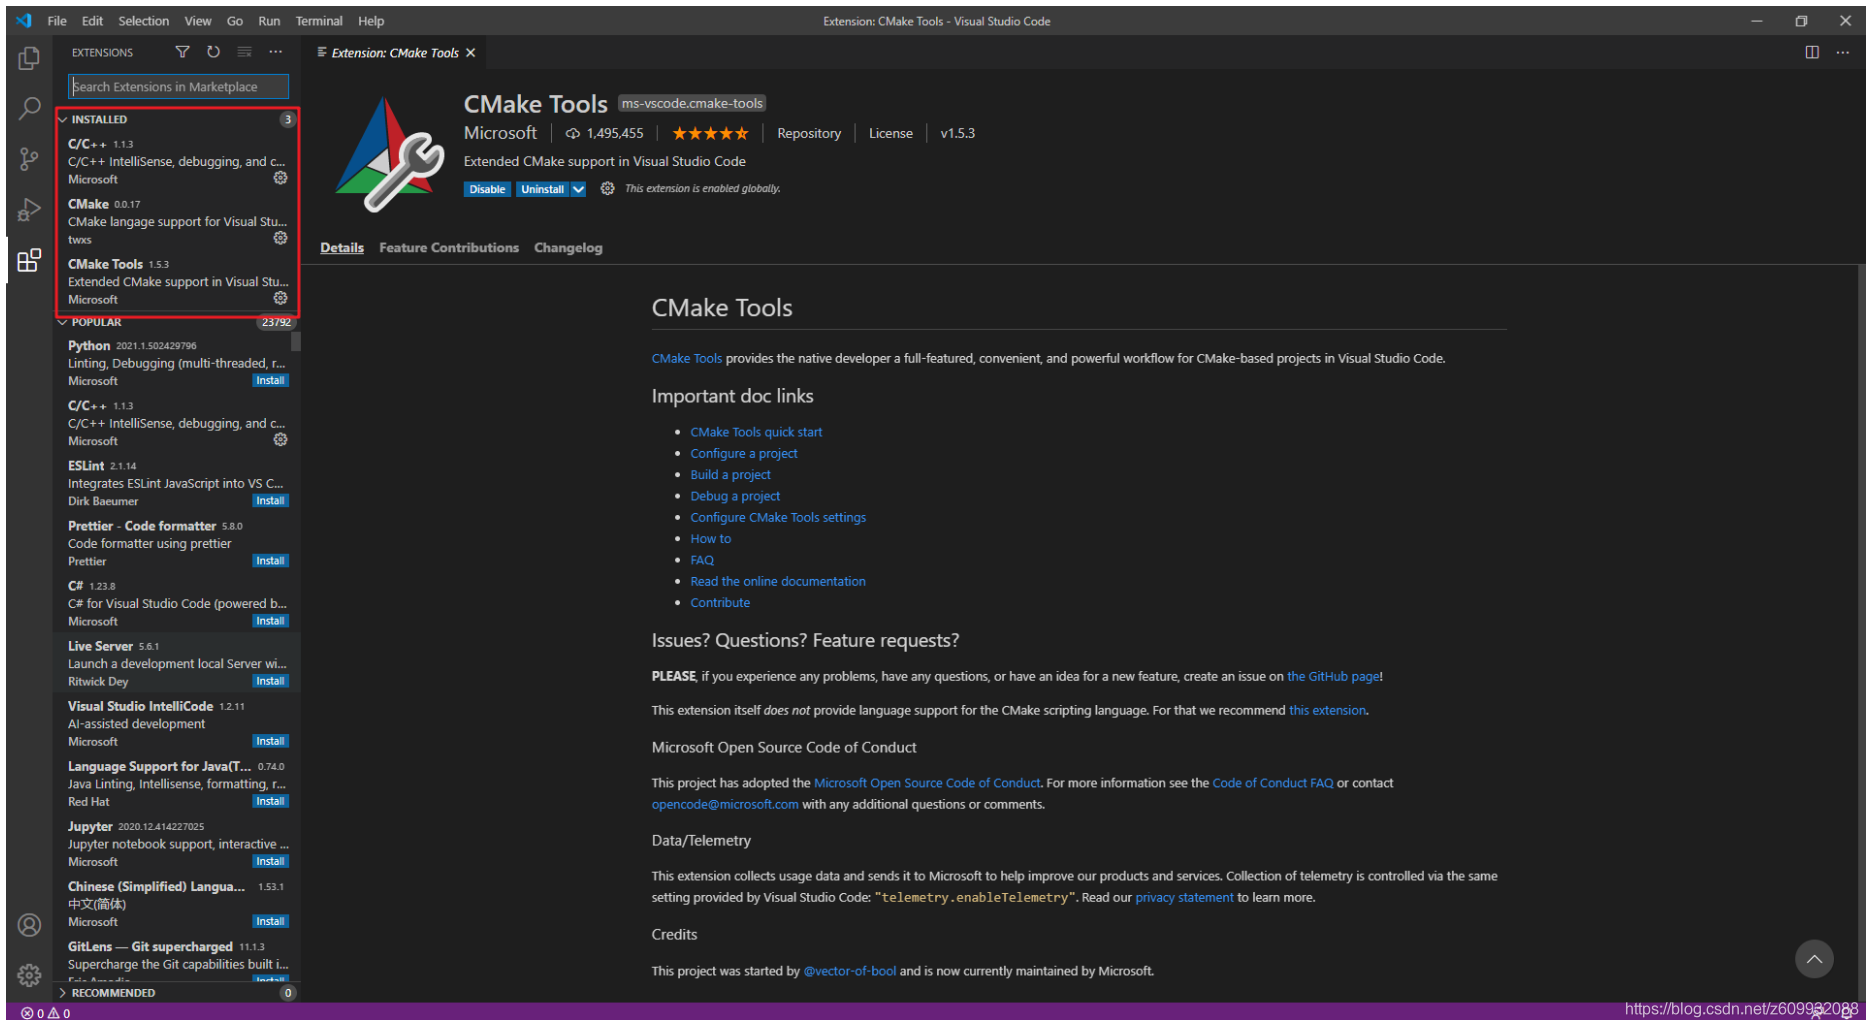Image resolution: width=1869 pixels, height=1028 pixels.
Task: Click the VS Code logo in title bar
Action: point(24,20)
